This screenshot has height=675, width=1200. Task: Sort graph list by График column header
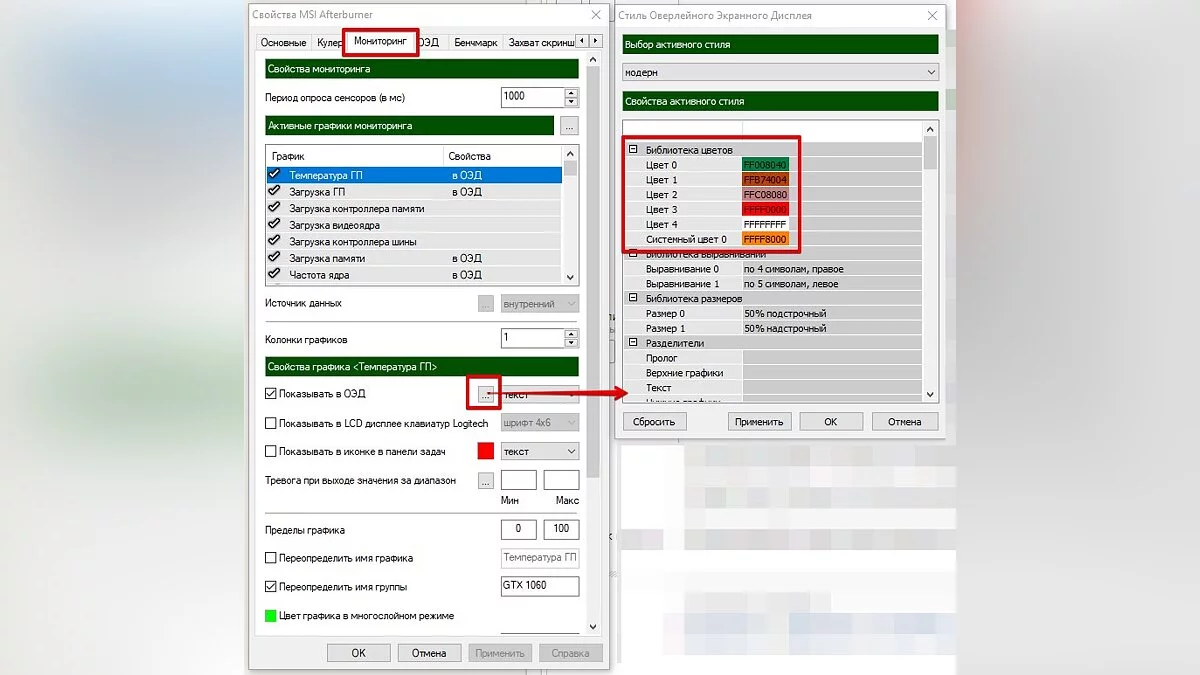[x=355, y=157]
